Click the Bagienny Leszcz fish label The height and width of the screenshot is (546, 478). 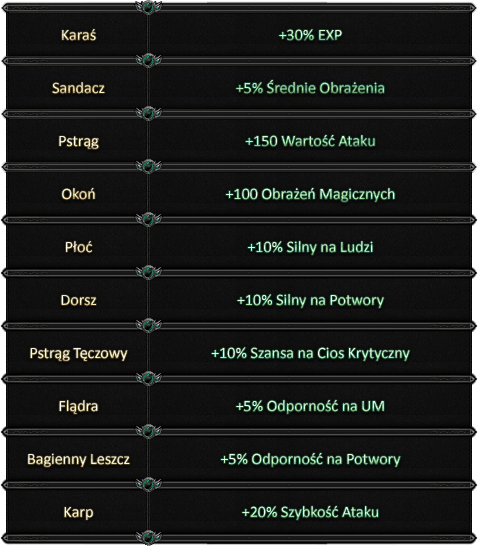pyautogui.click(x=78, y=459)
